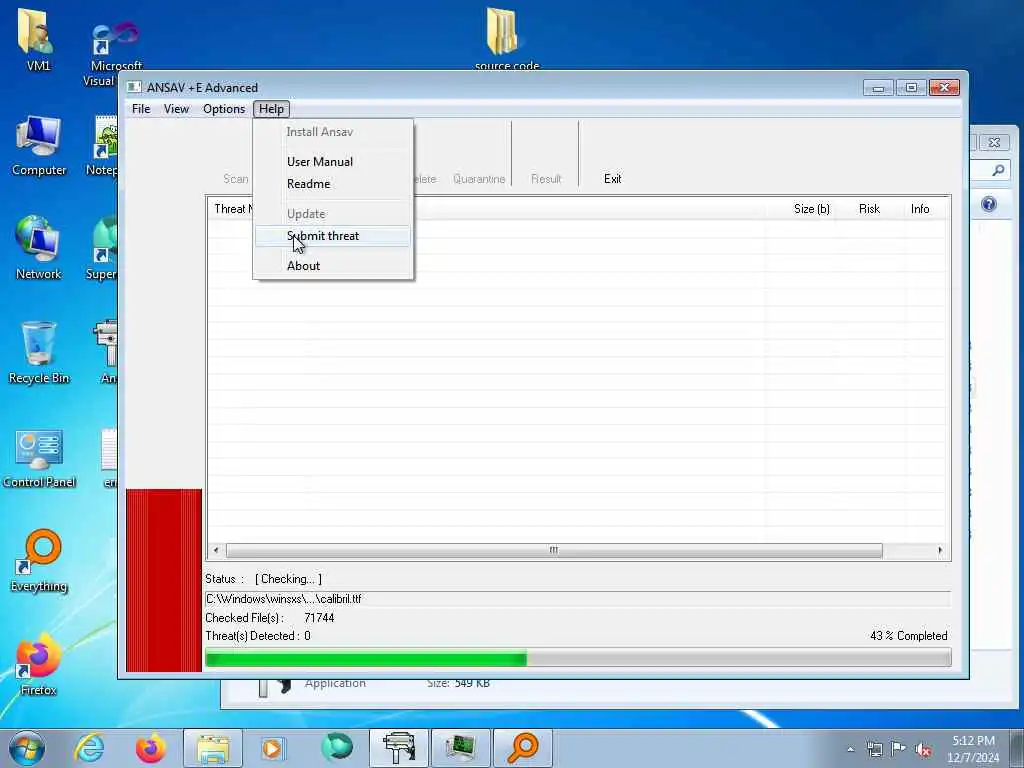Click the horizontal scrollbar left arrow
Screen dimensions: 1024x768
click(x=216, y=551)
